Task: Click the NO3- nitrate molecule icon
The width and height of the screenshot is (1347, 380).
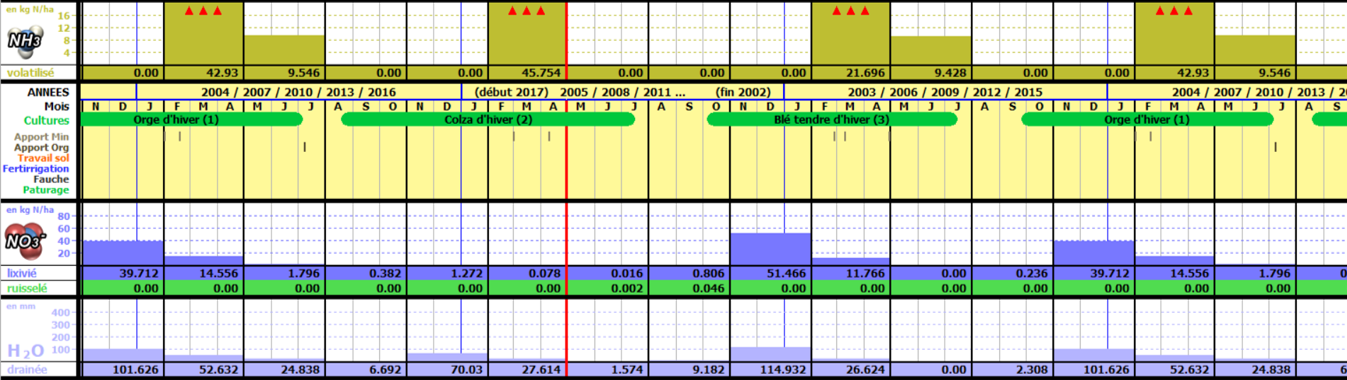Action: click(x=24, y=240)
